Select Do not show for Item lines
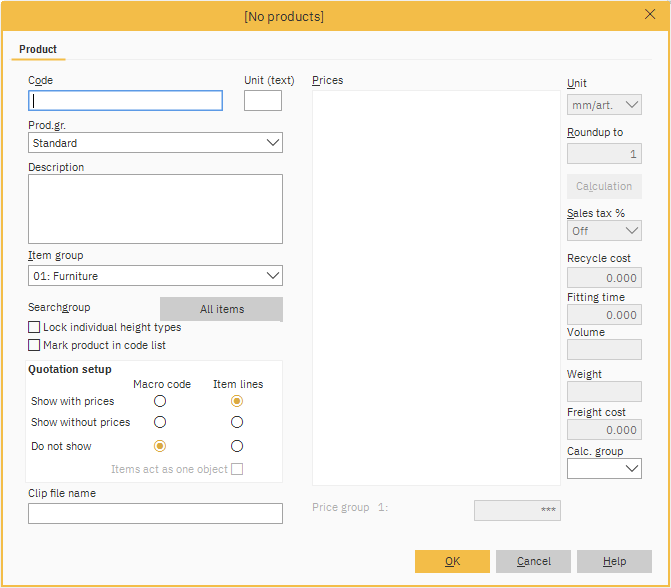Viewport: 671px width, 588px height. point(237,446)
